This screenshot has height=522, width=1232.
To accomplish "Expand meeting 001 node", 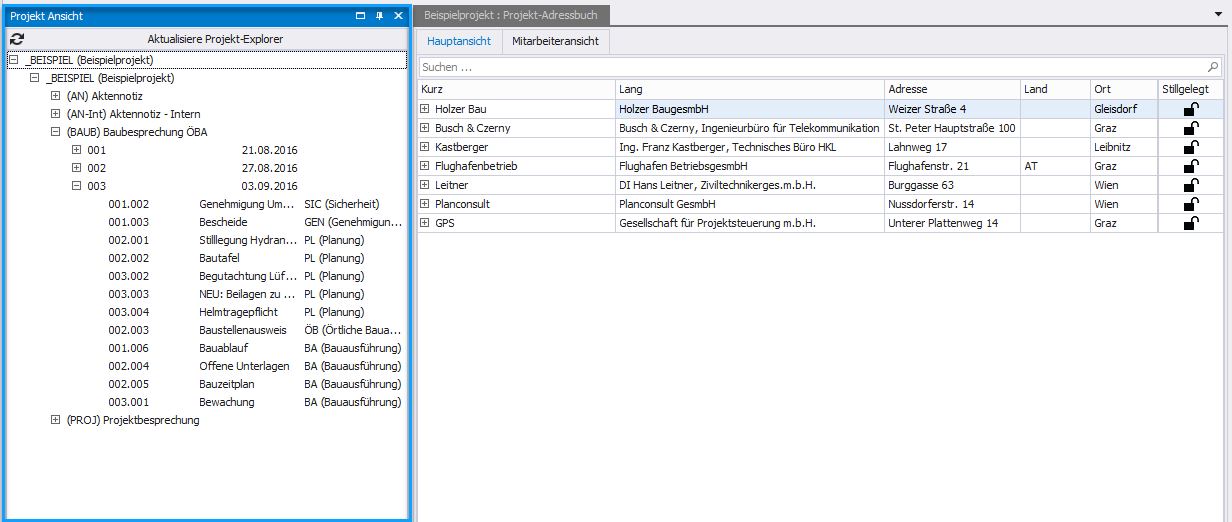I will [77, 150].
